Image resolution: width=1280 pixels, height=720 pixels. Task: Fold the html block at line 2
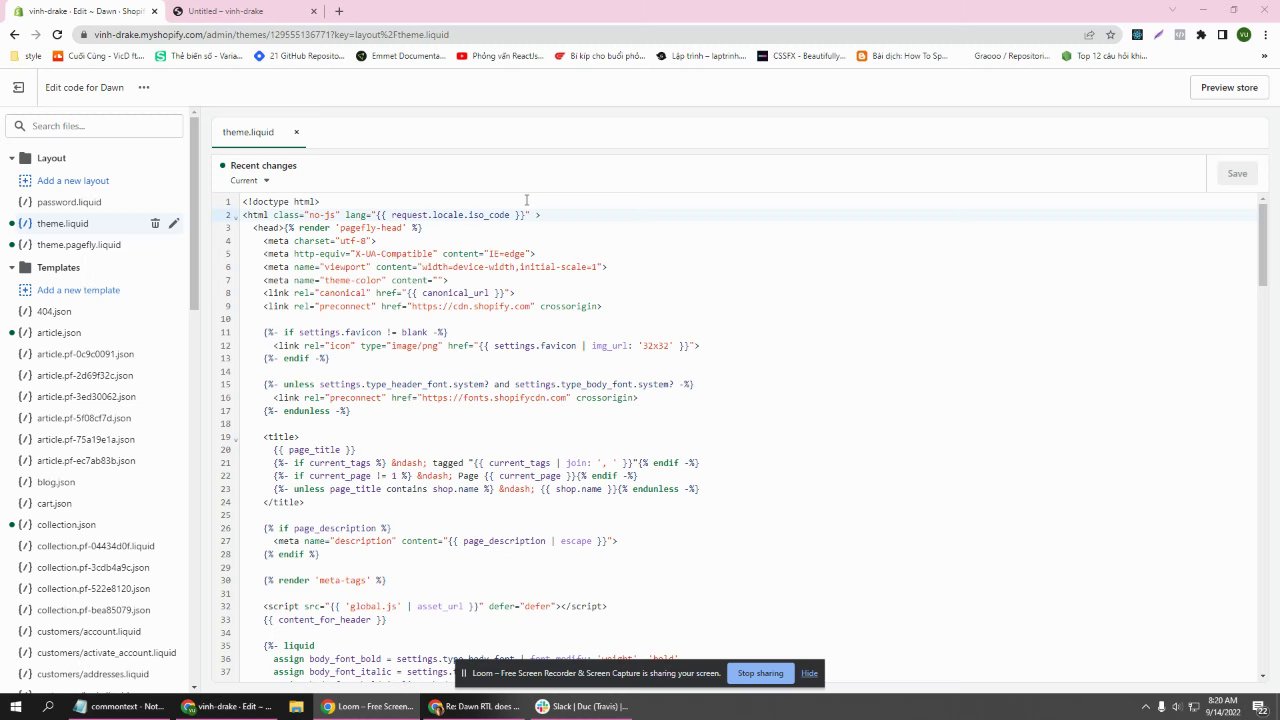click(x=236, y=216)
